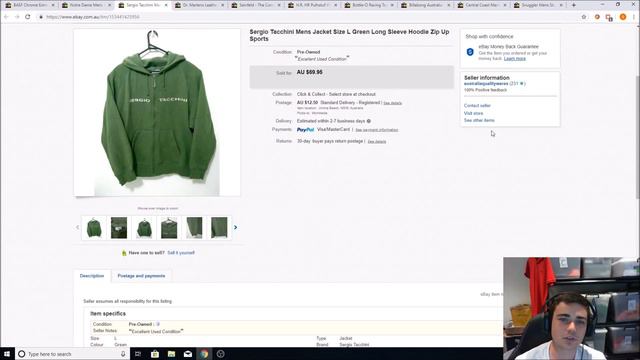Click the Visit store link
Image resolution: width=640 pixels, height=360 pixels.
click(x=473, y=113)
